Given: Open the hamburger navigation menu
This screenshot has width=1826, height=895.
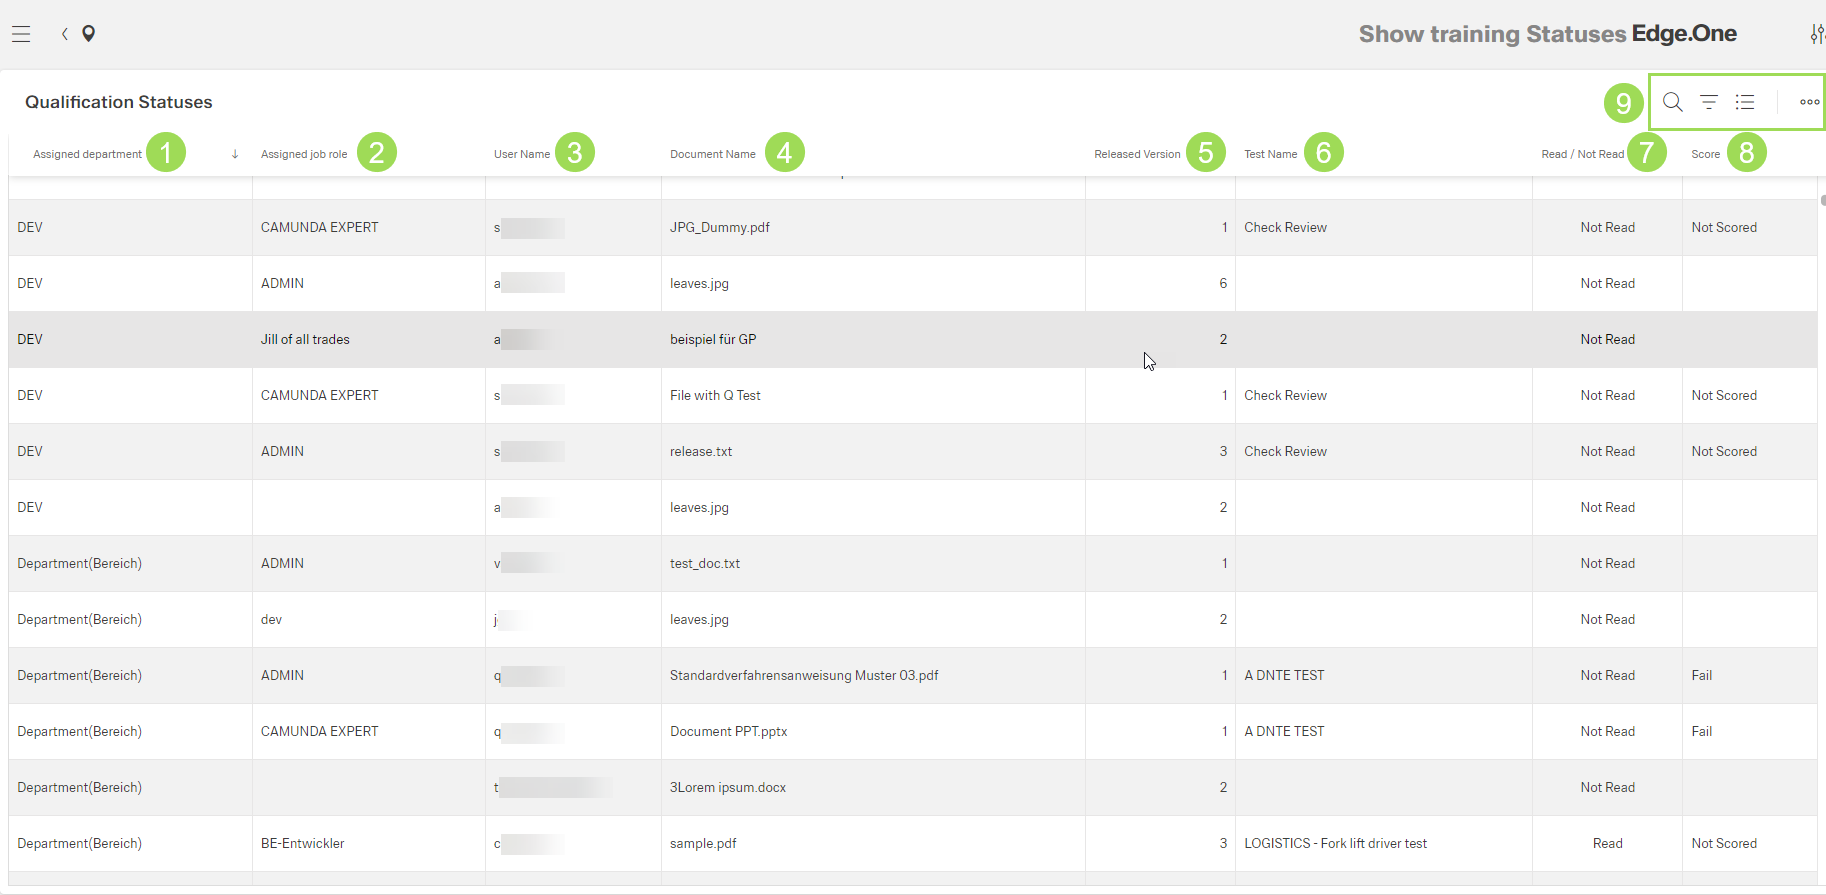Looking at the screenshot, I should (x=21, y=34).
